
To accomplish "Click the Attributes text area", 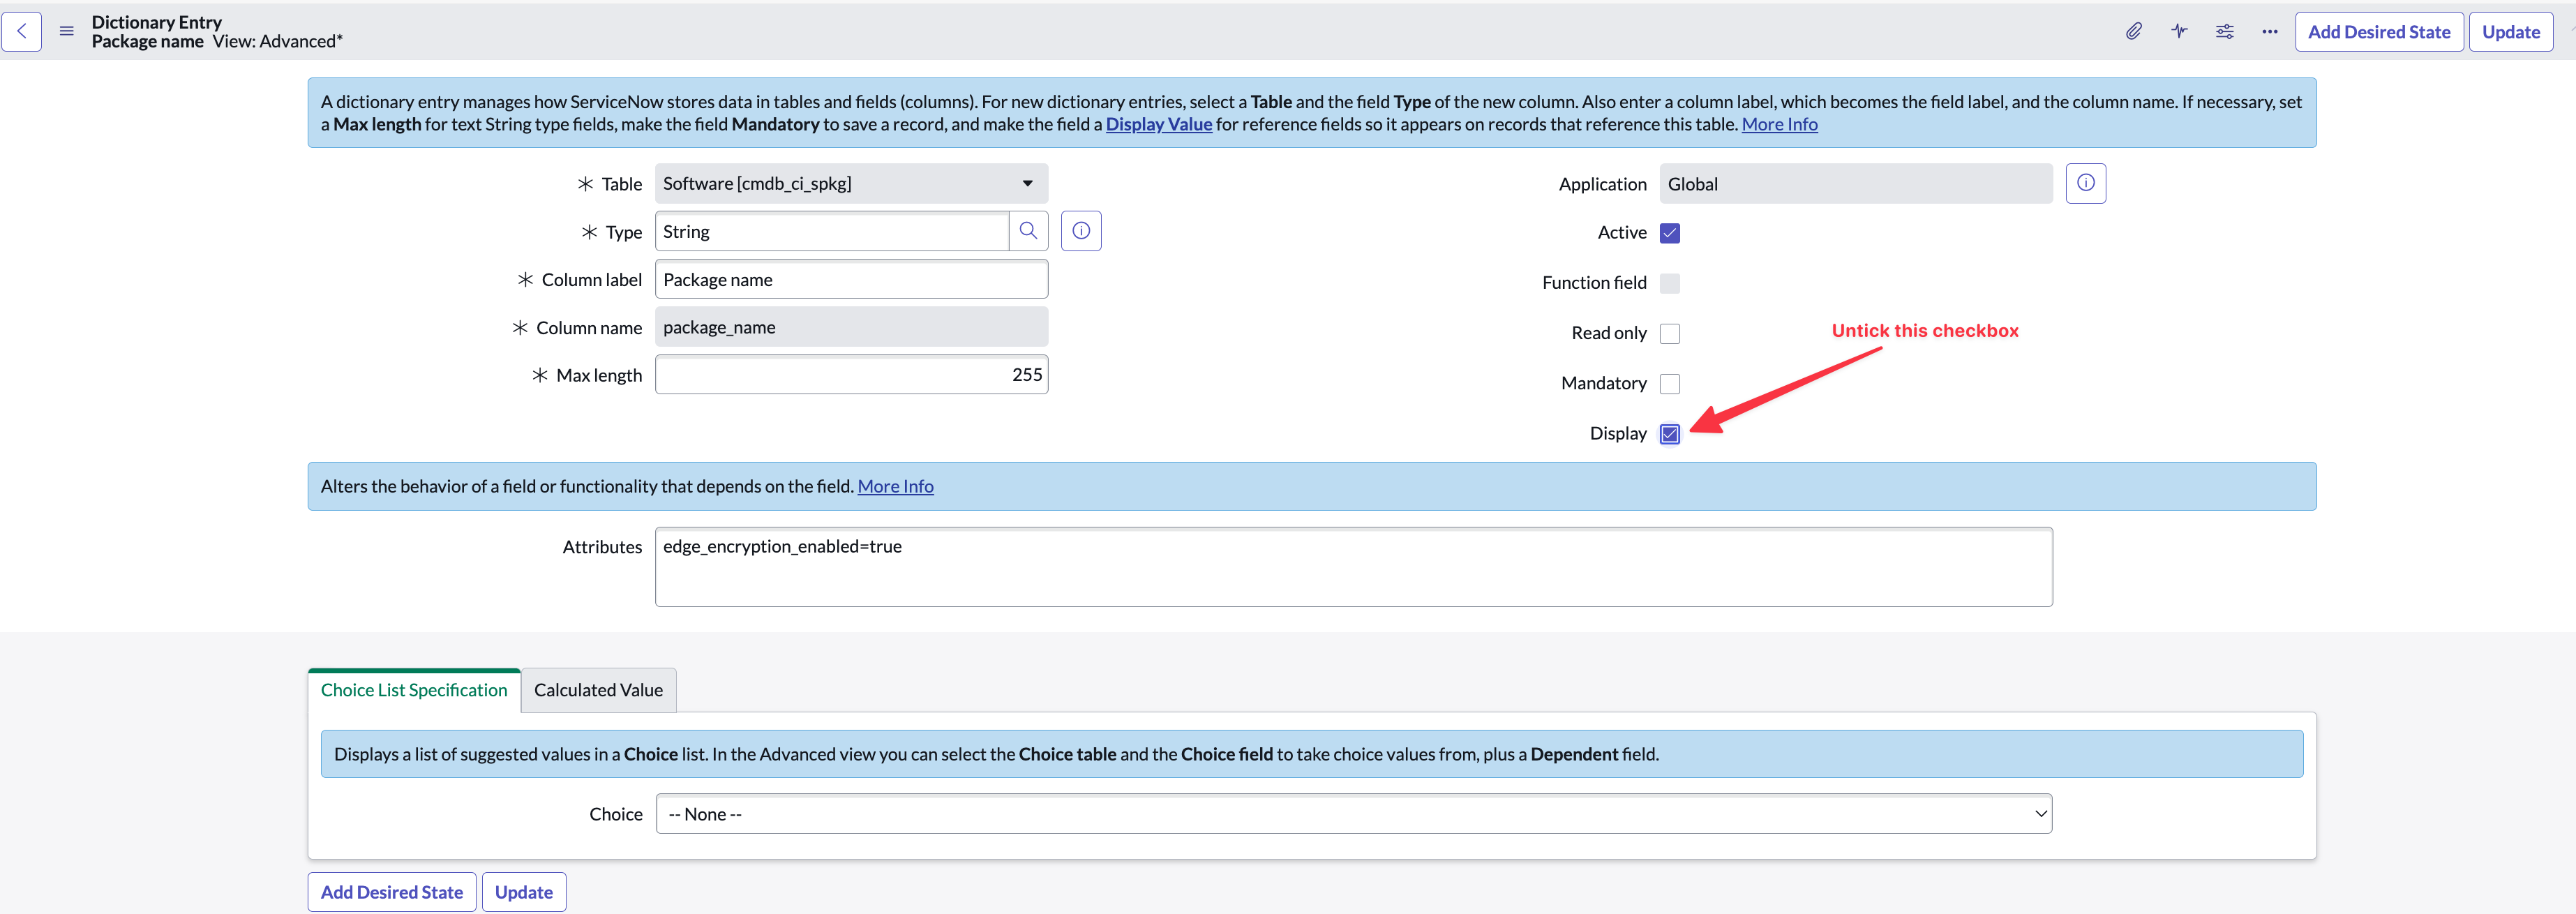I will coord(1354,567).
